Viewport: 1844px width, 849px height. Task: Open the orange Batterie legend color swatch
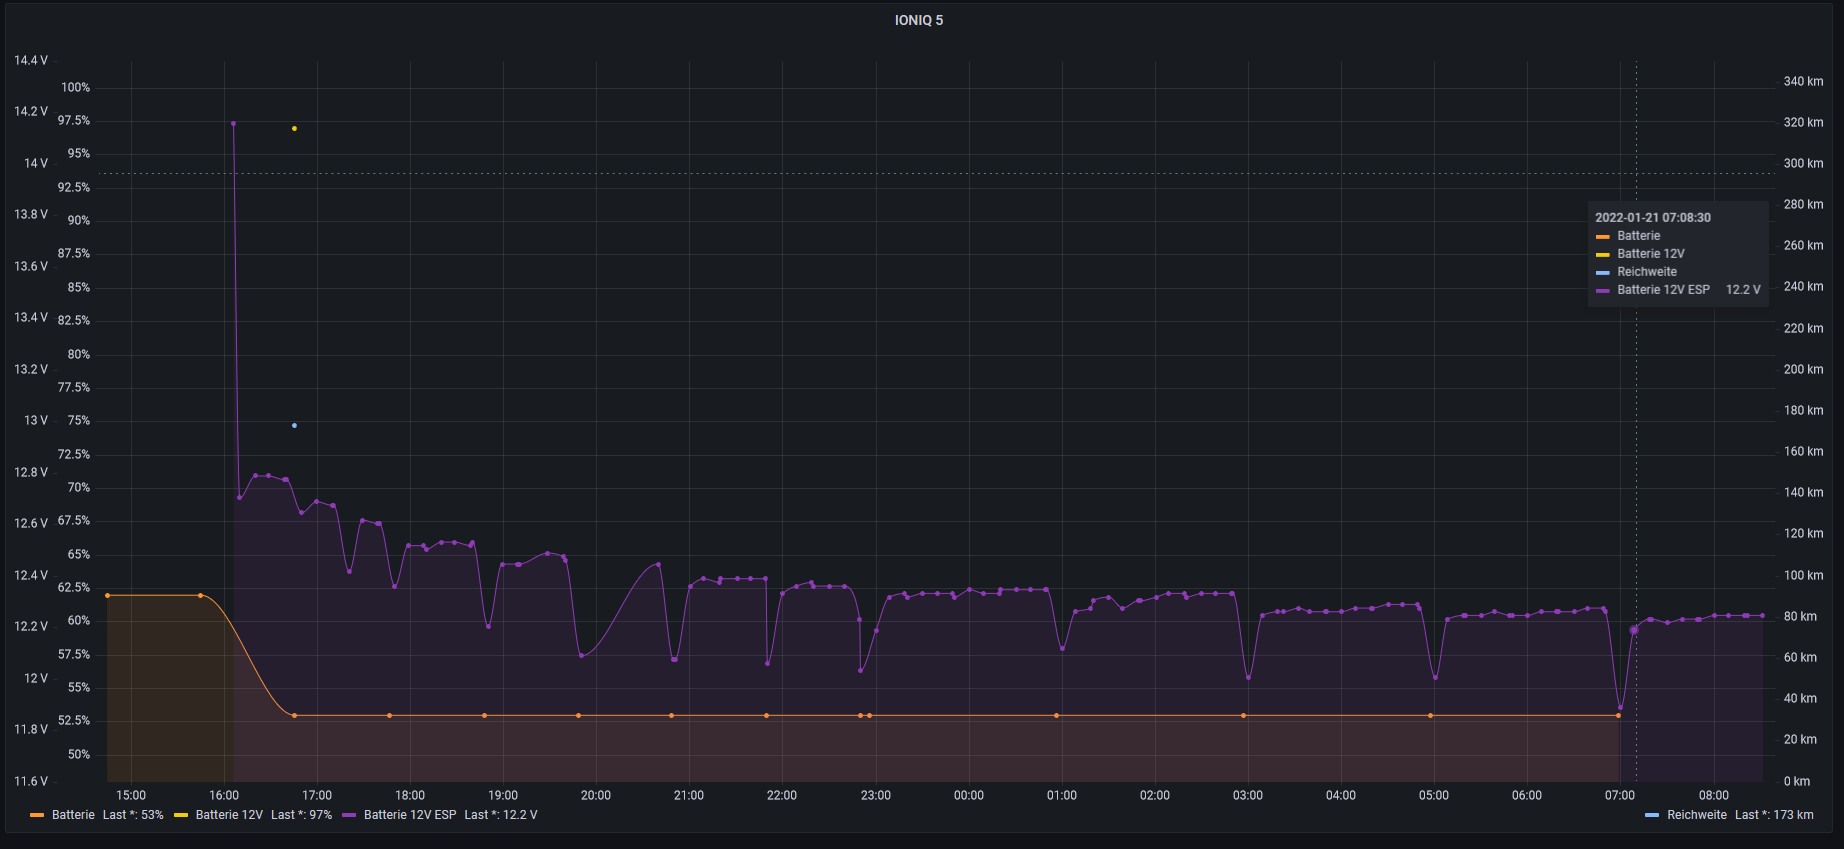pos(37,815)
